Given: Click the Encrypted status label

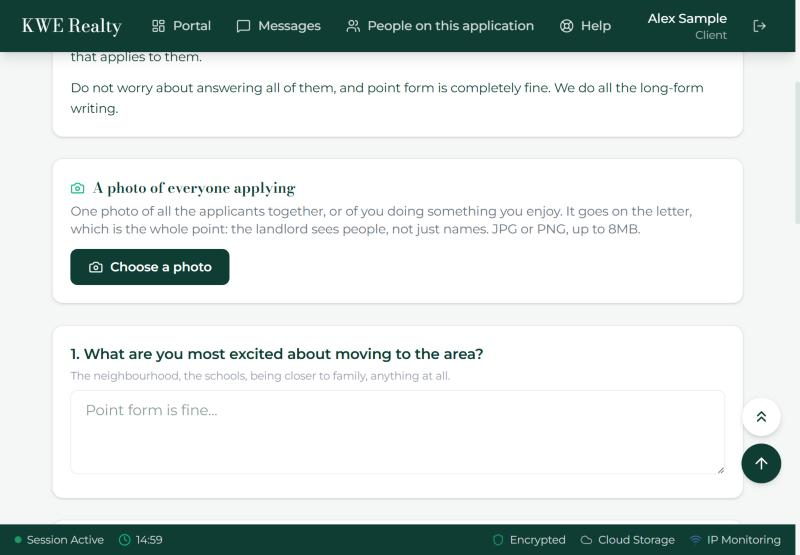Looking at the screenshot, I should click(538, 540).
